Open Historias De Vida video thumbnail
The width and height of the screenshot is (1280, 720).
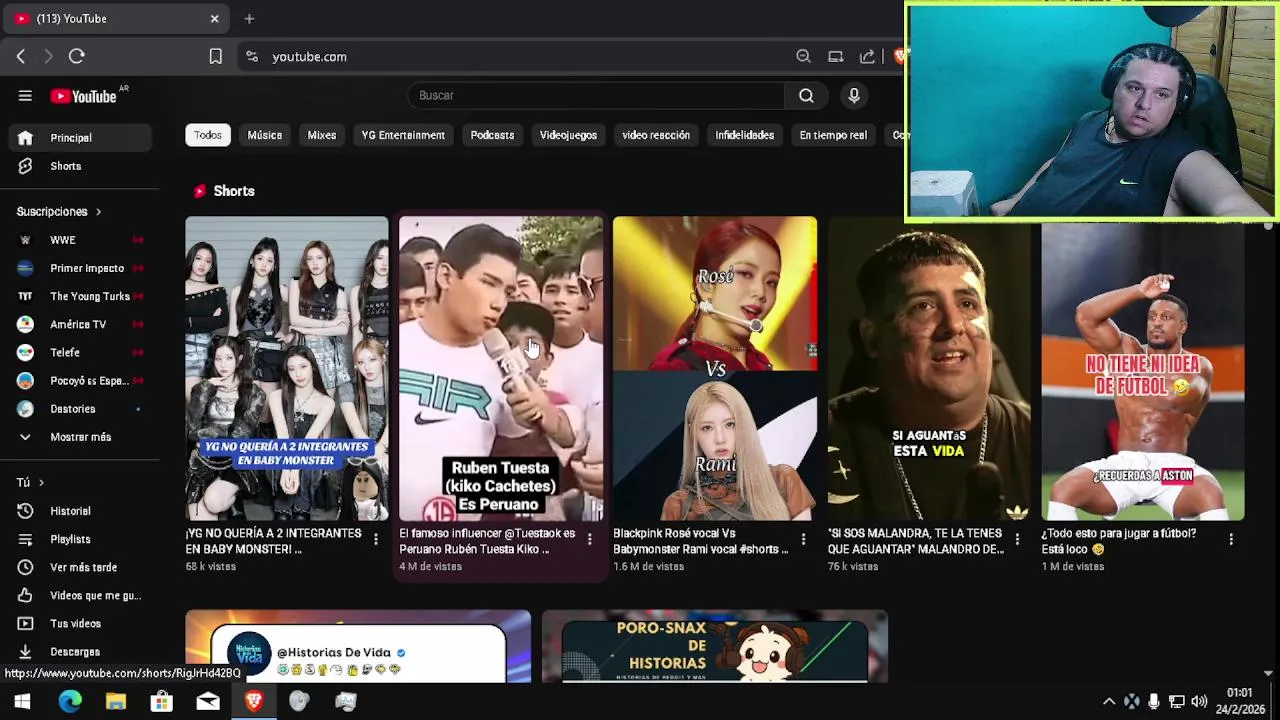(x=358, y=646)
